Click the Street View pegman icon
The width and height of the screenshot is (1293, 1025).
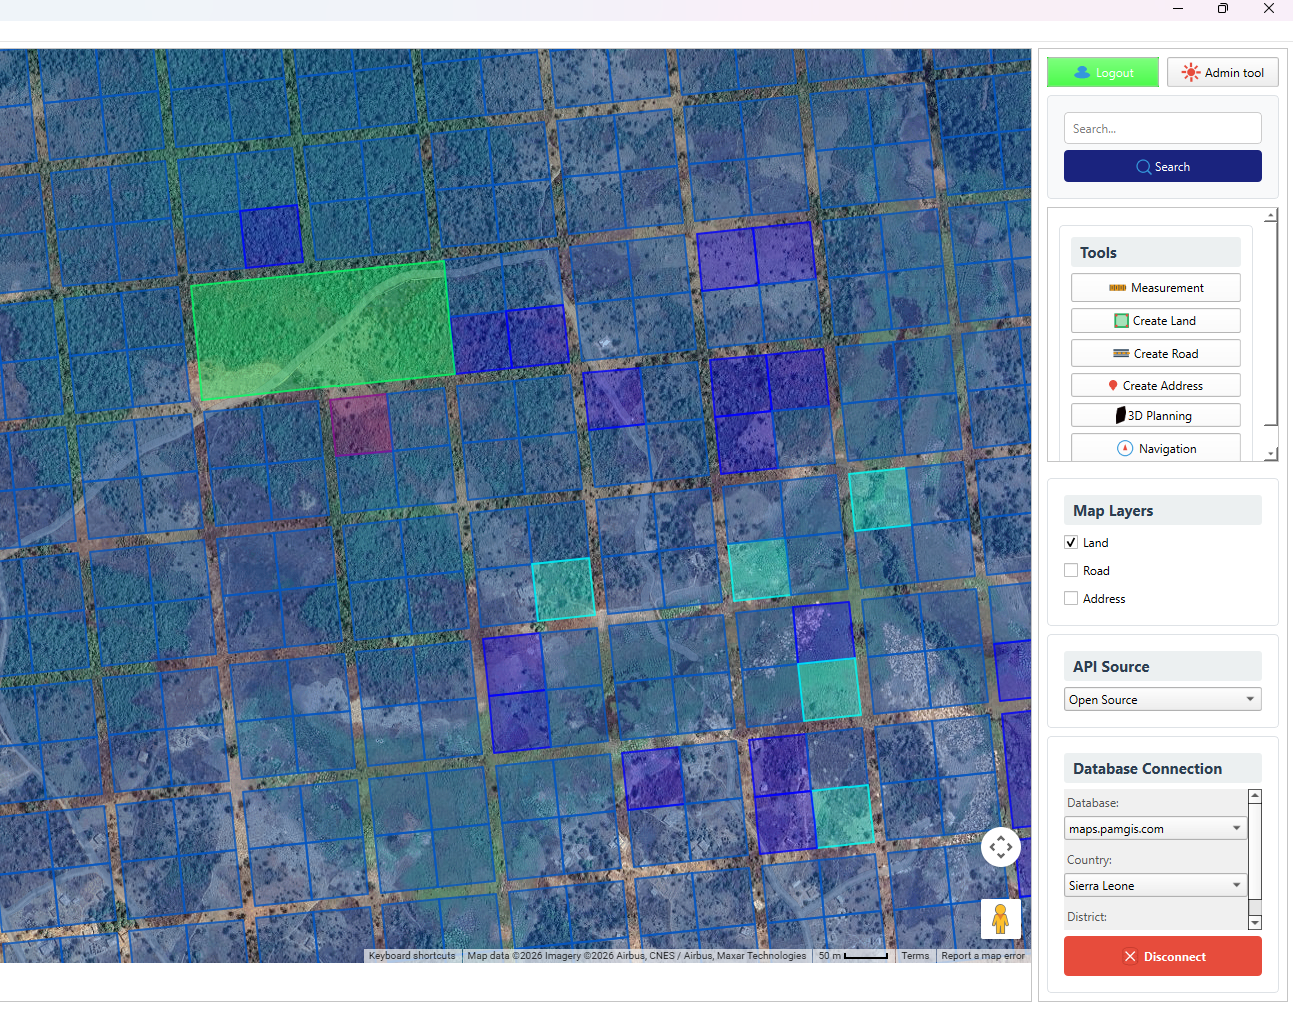pyautogui.click(x=1000, y=919)
